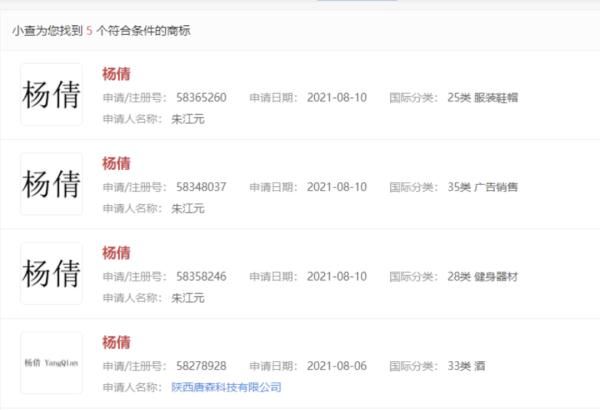Open applicant link 陕西唐森科技有限公司
This screenshot has height=410, width=600.
pyautogui.click(x=226, y=387)
